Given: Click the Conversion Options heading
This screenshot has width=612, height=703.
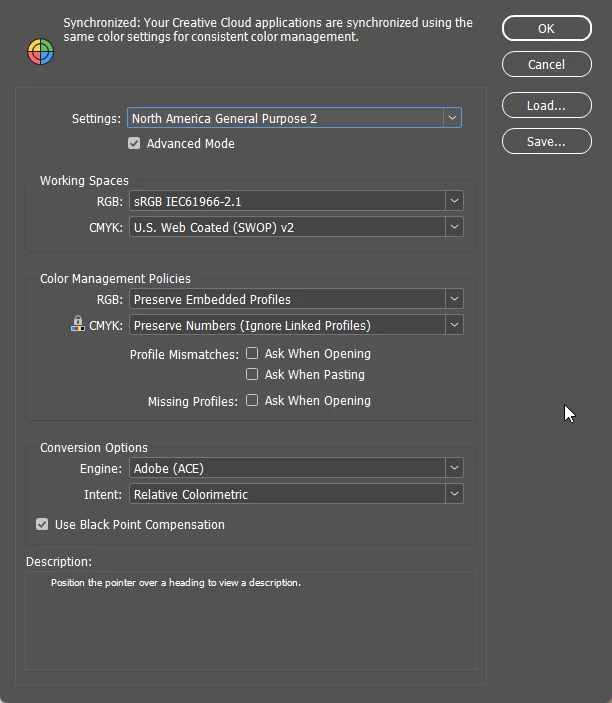Looking at the screenshot, I should coord(94,447).
